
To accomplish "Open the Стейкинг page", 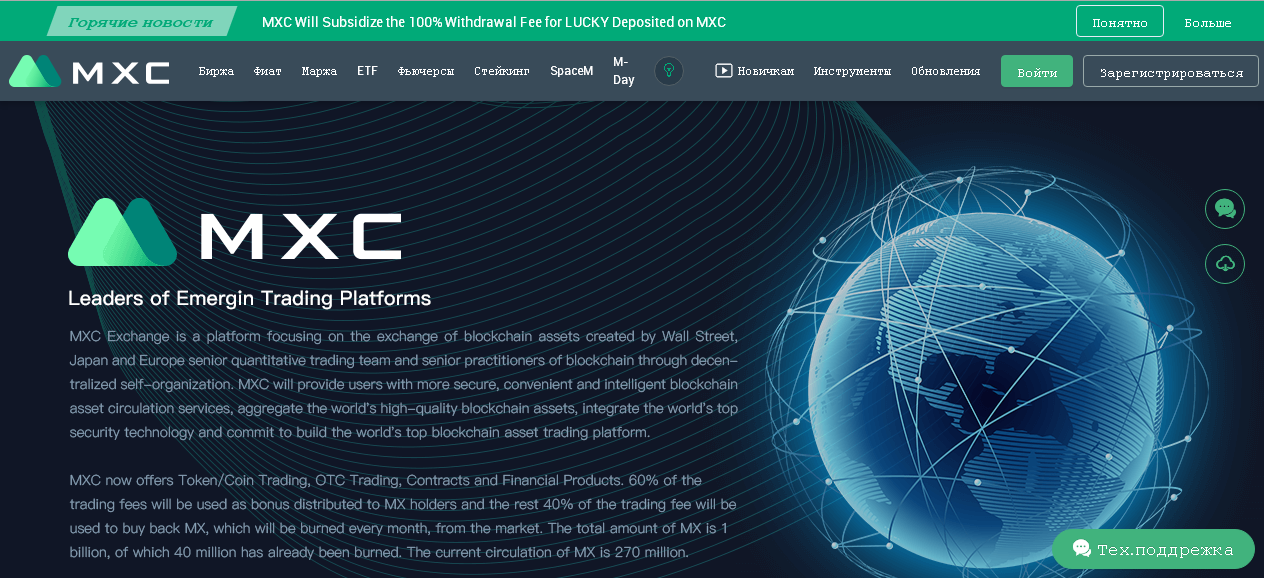I will coord(502,71).
